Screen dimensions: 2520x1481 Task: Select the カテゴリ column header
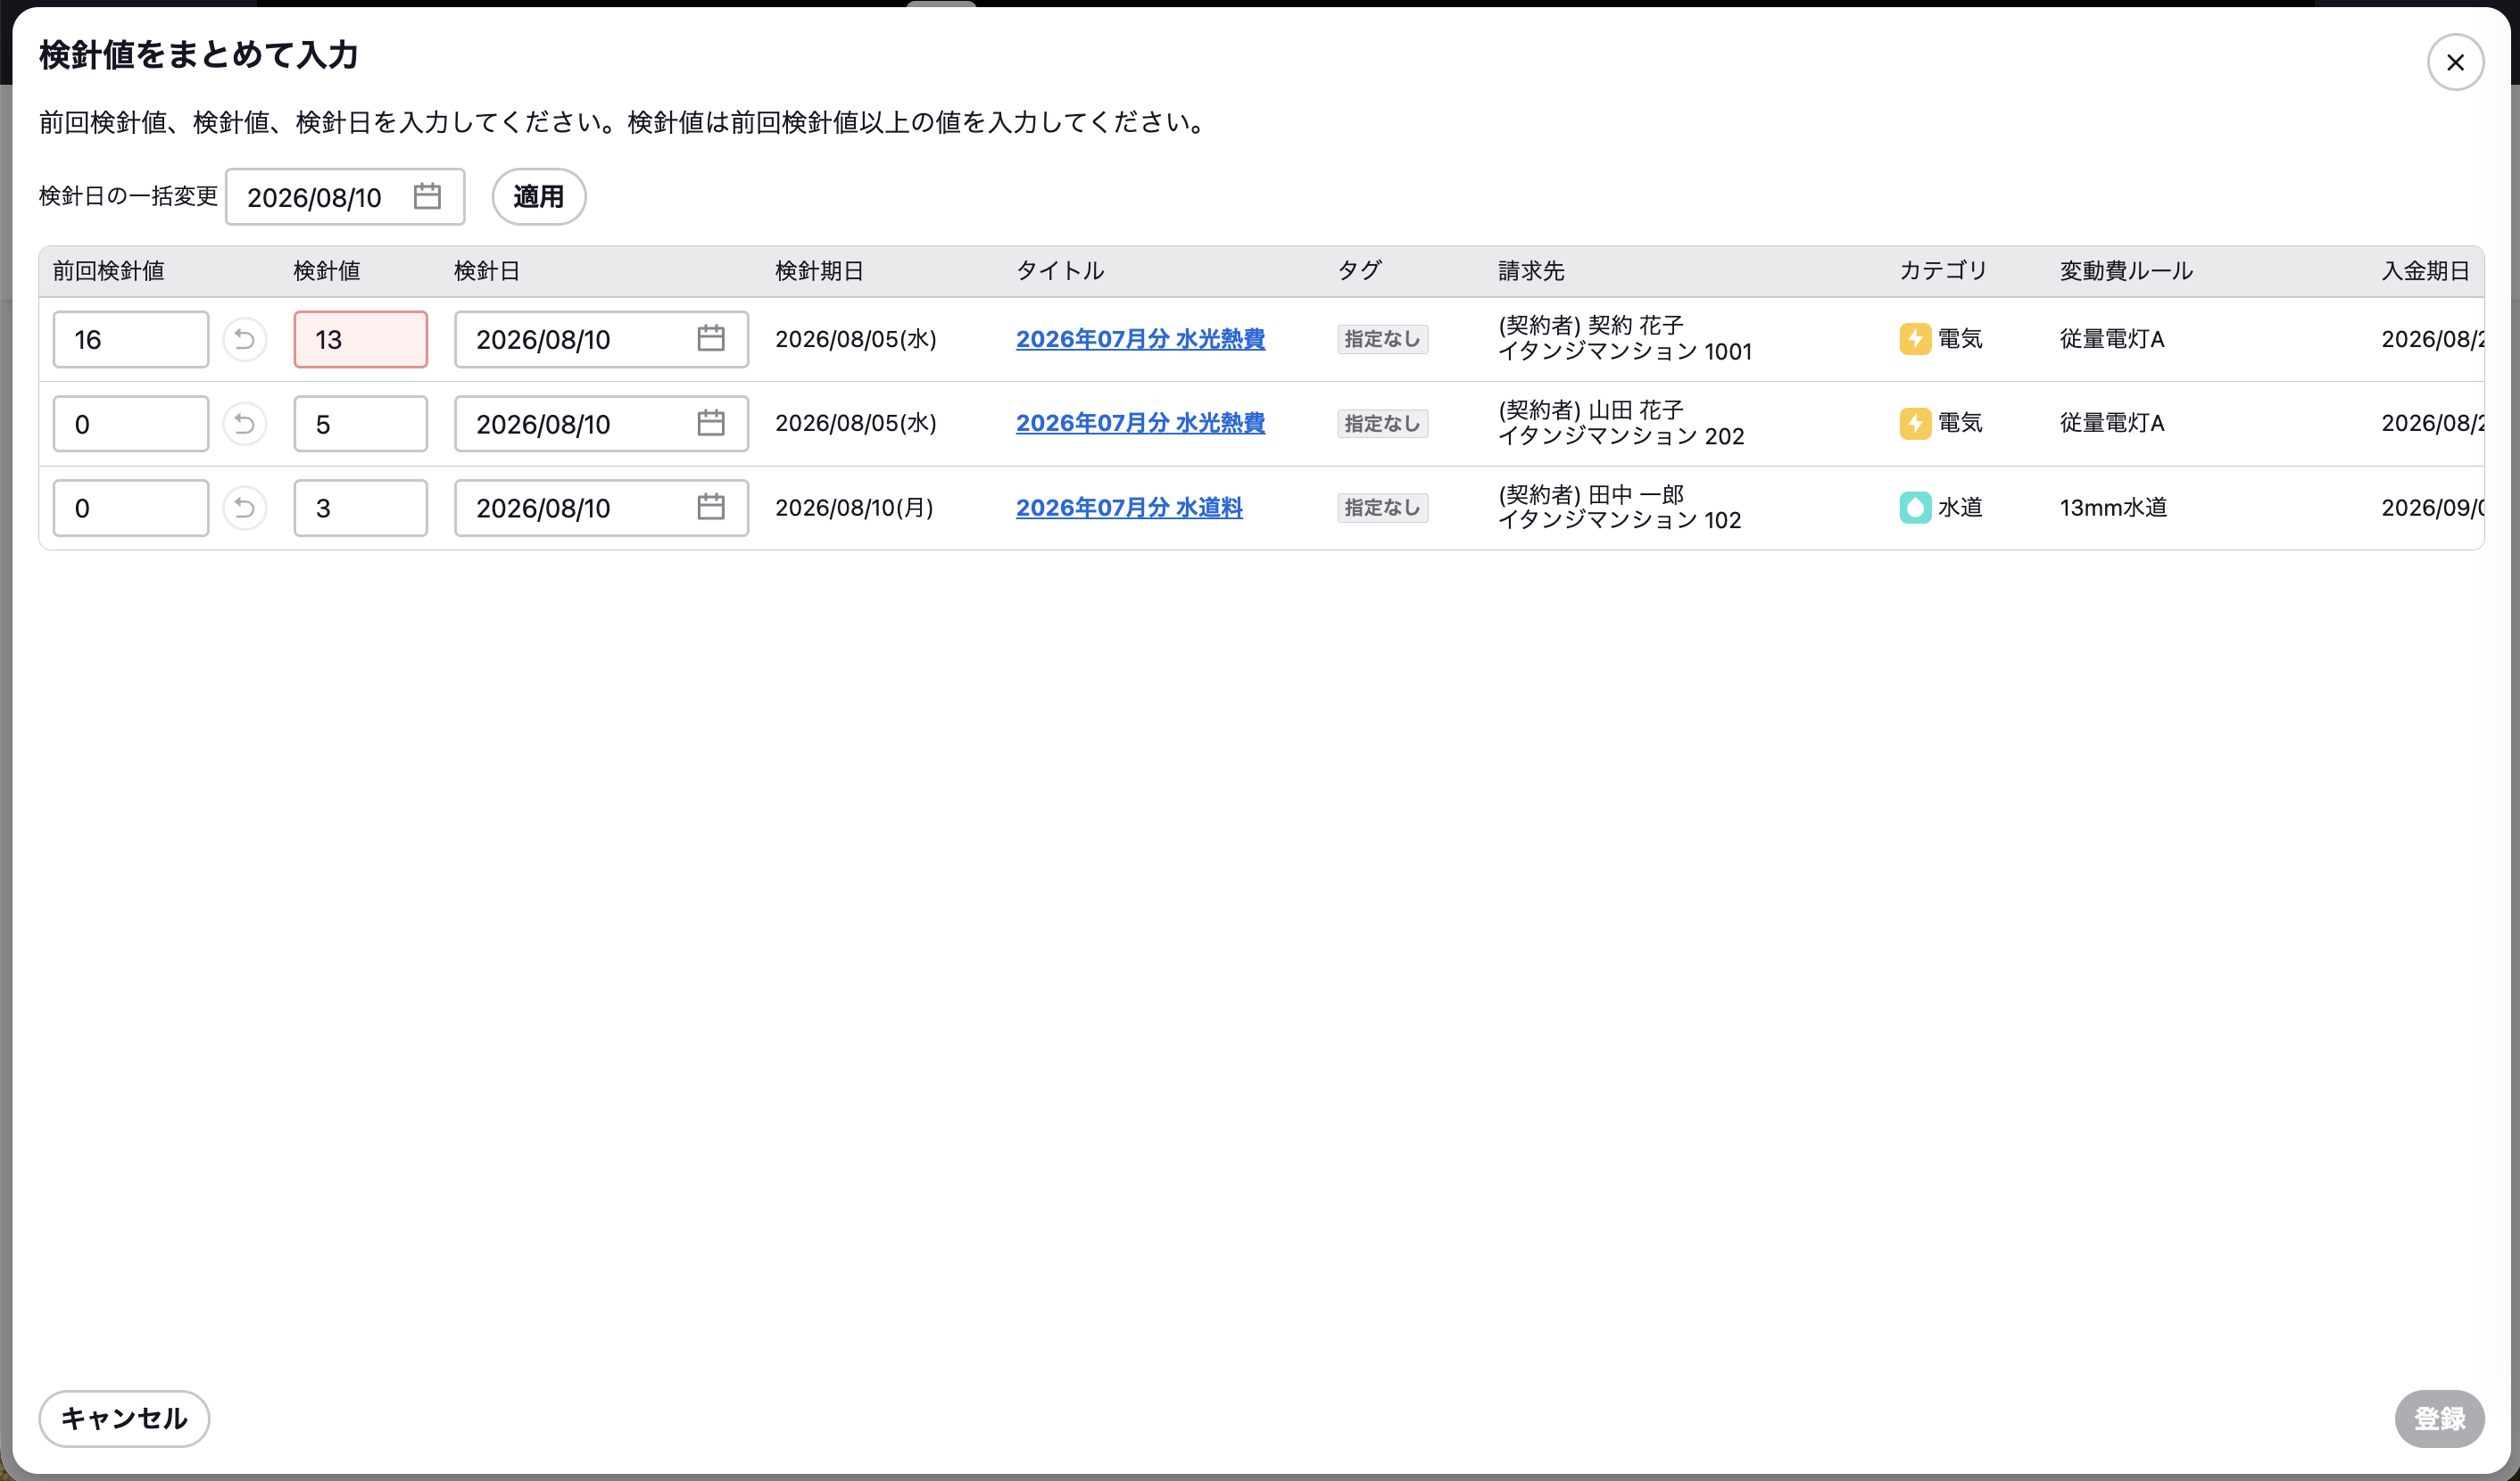(x=1943, y=271)
